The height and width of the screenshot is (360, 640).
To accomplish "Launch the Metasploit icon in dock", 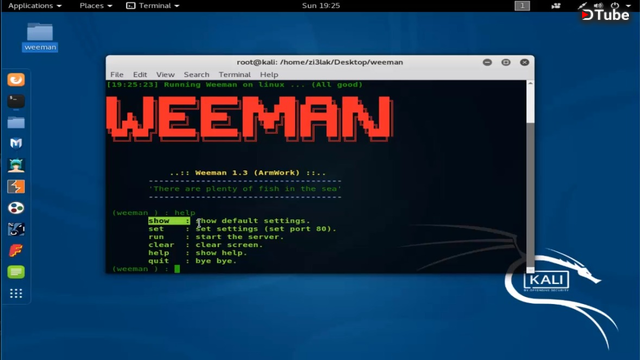I will pos(16,229).
